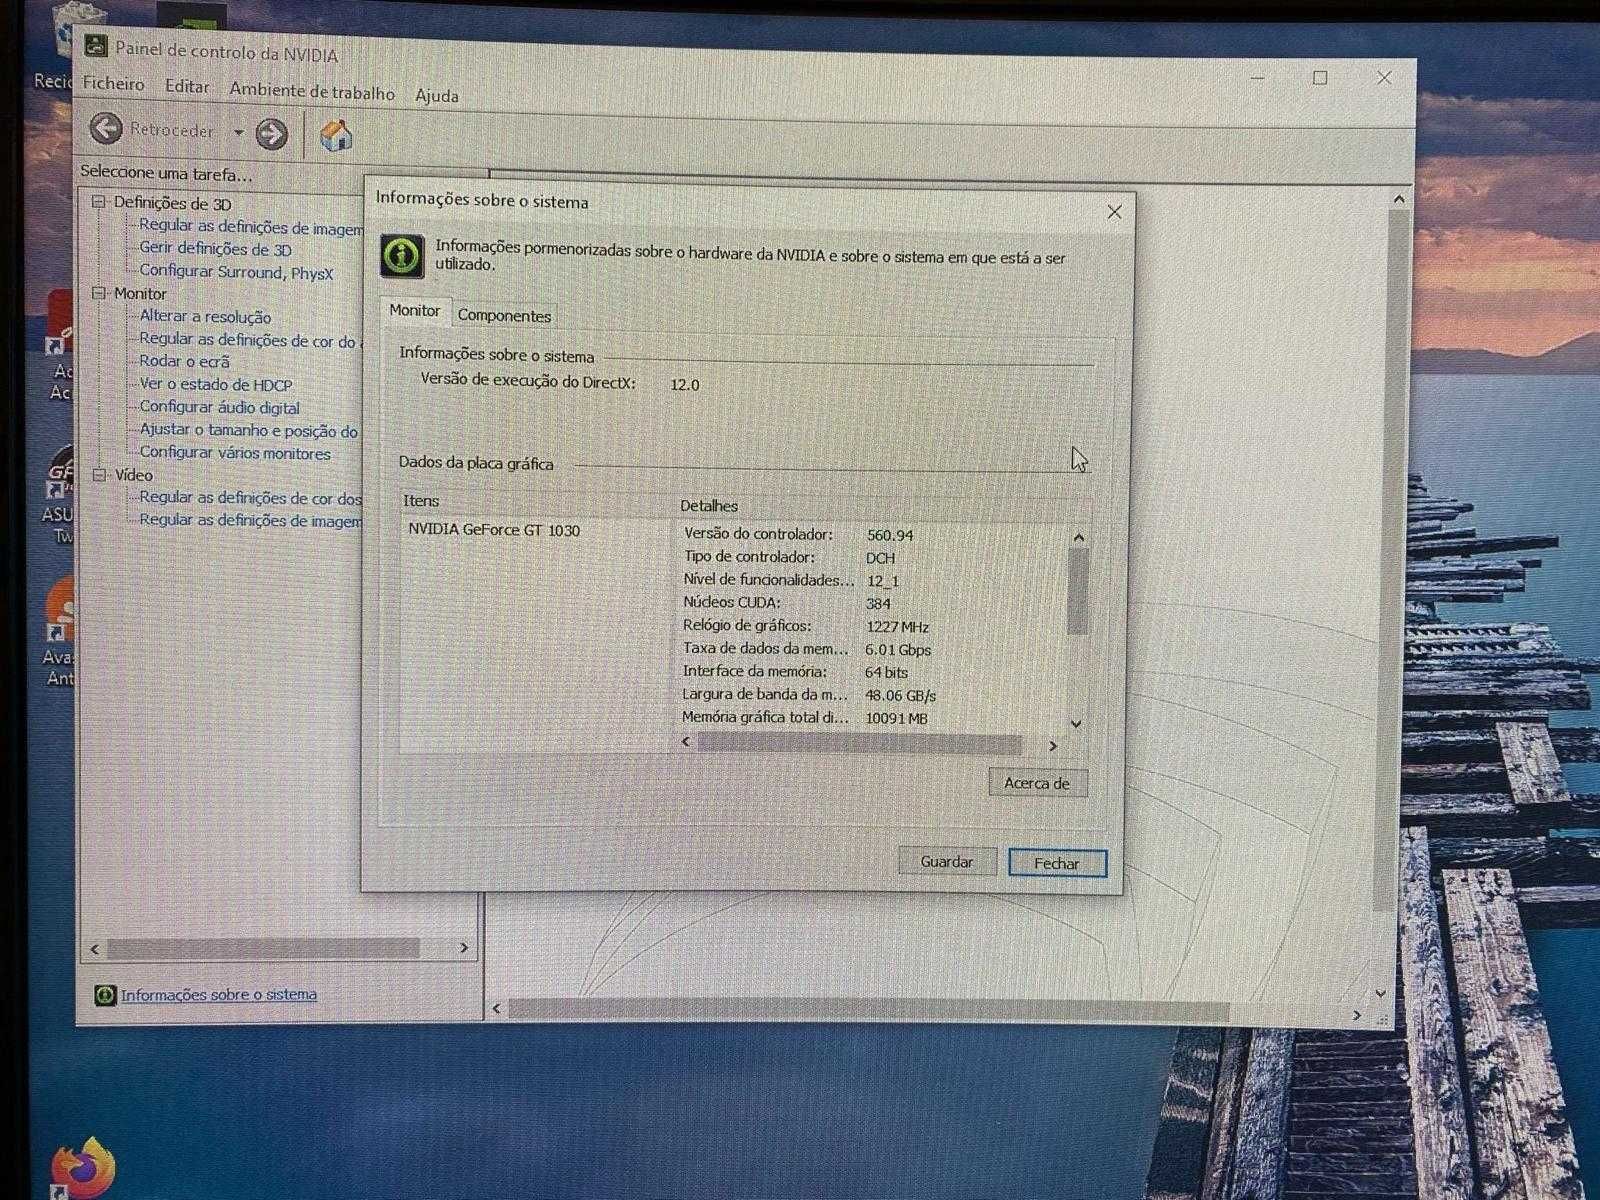Image resolution: width=1600 pixels, height=1200 pixels.
Task: Open Informações sobre o sistema link
Action: 219,994
